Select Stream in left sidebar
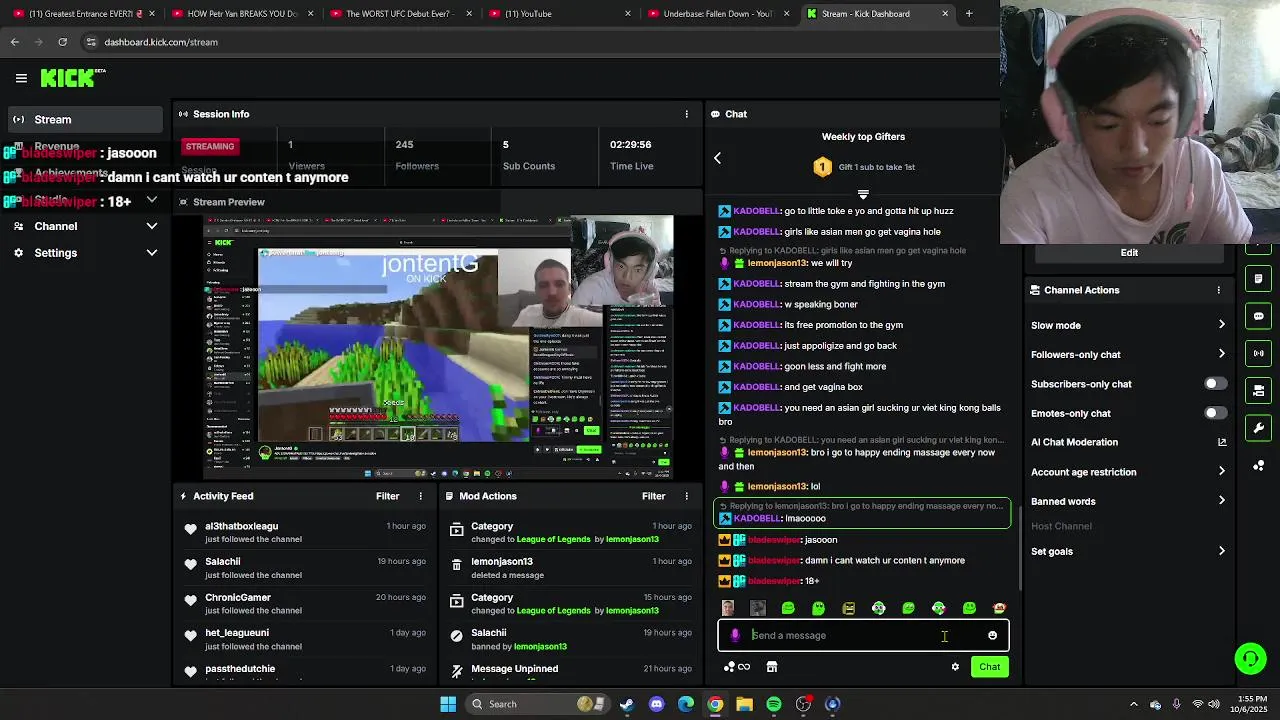1280x720 pixels. point(84,119)
